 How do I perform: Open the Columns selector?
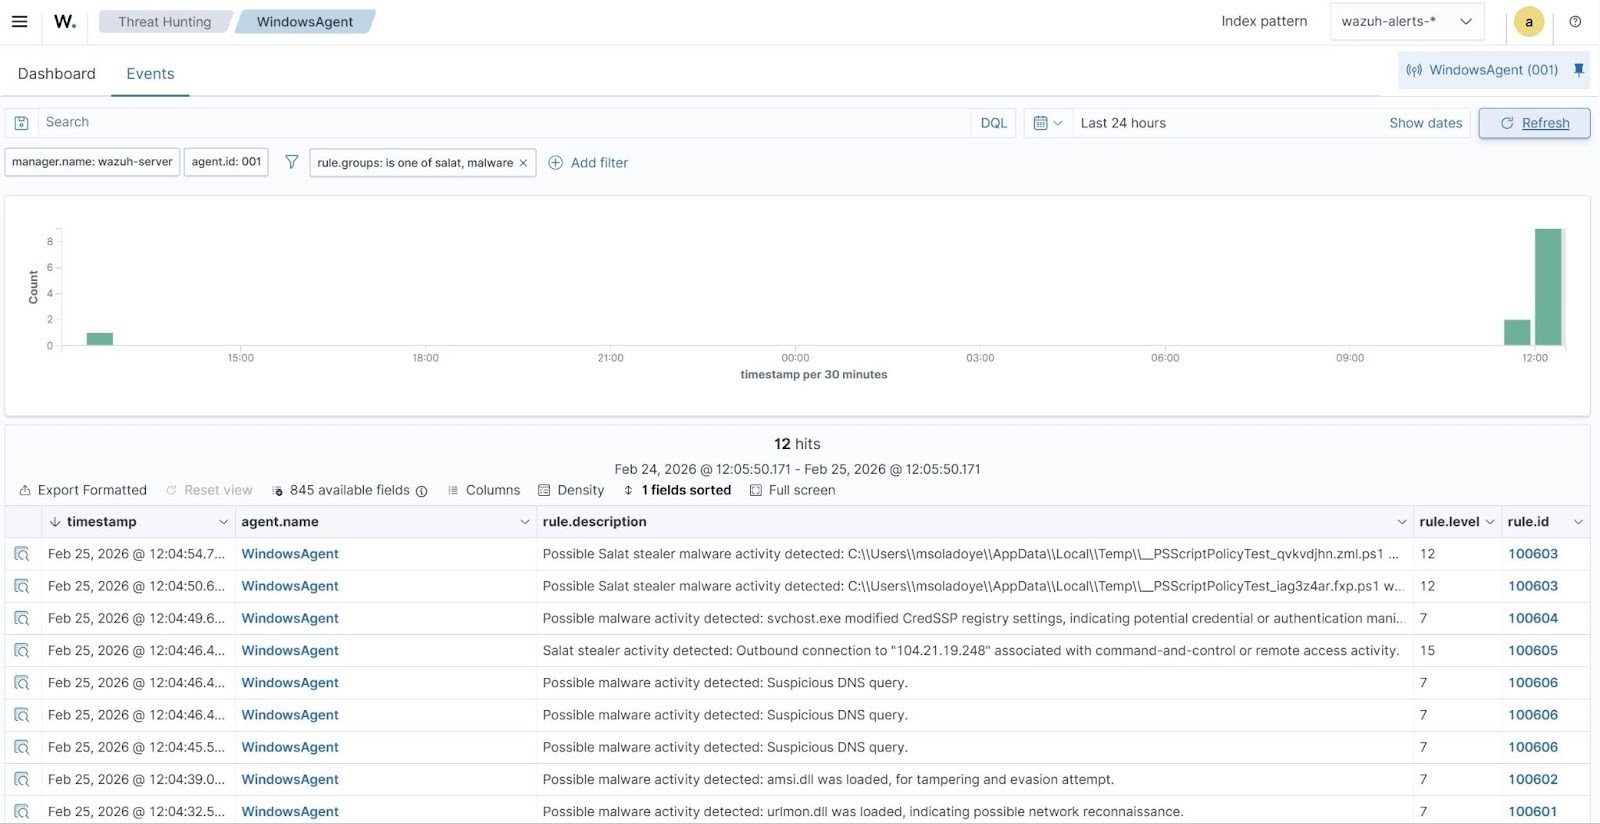pos(483,490)
